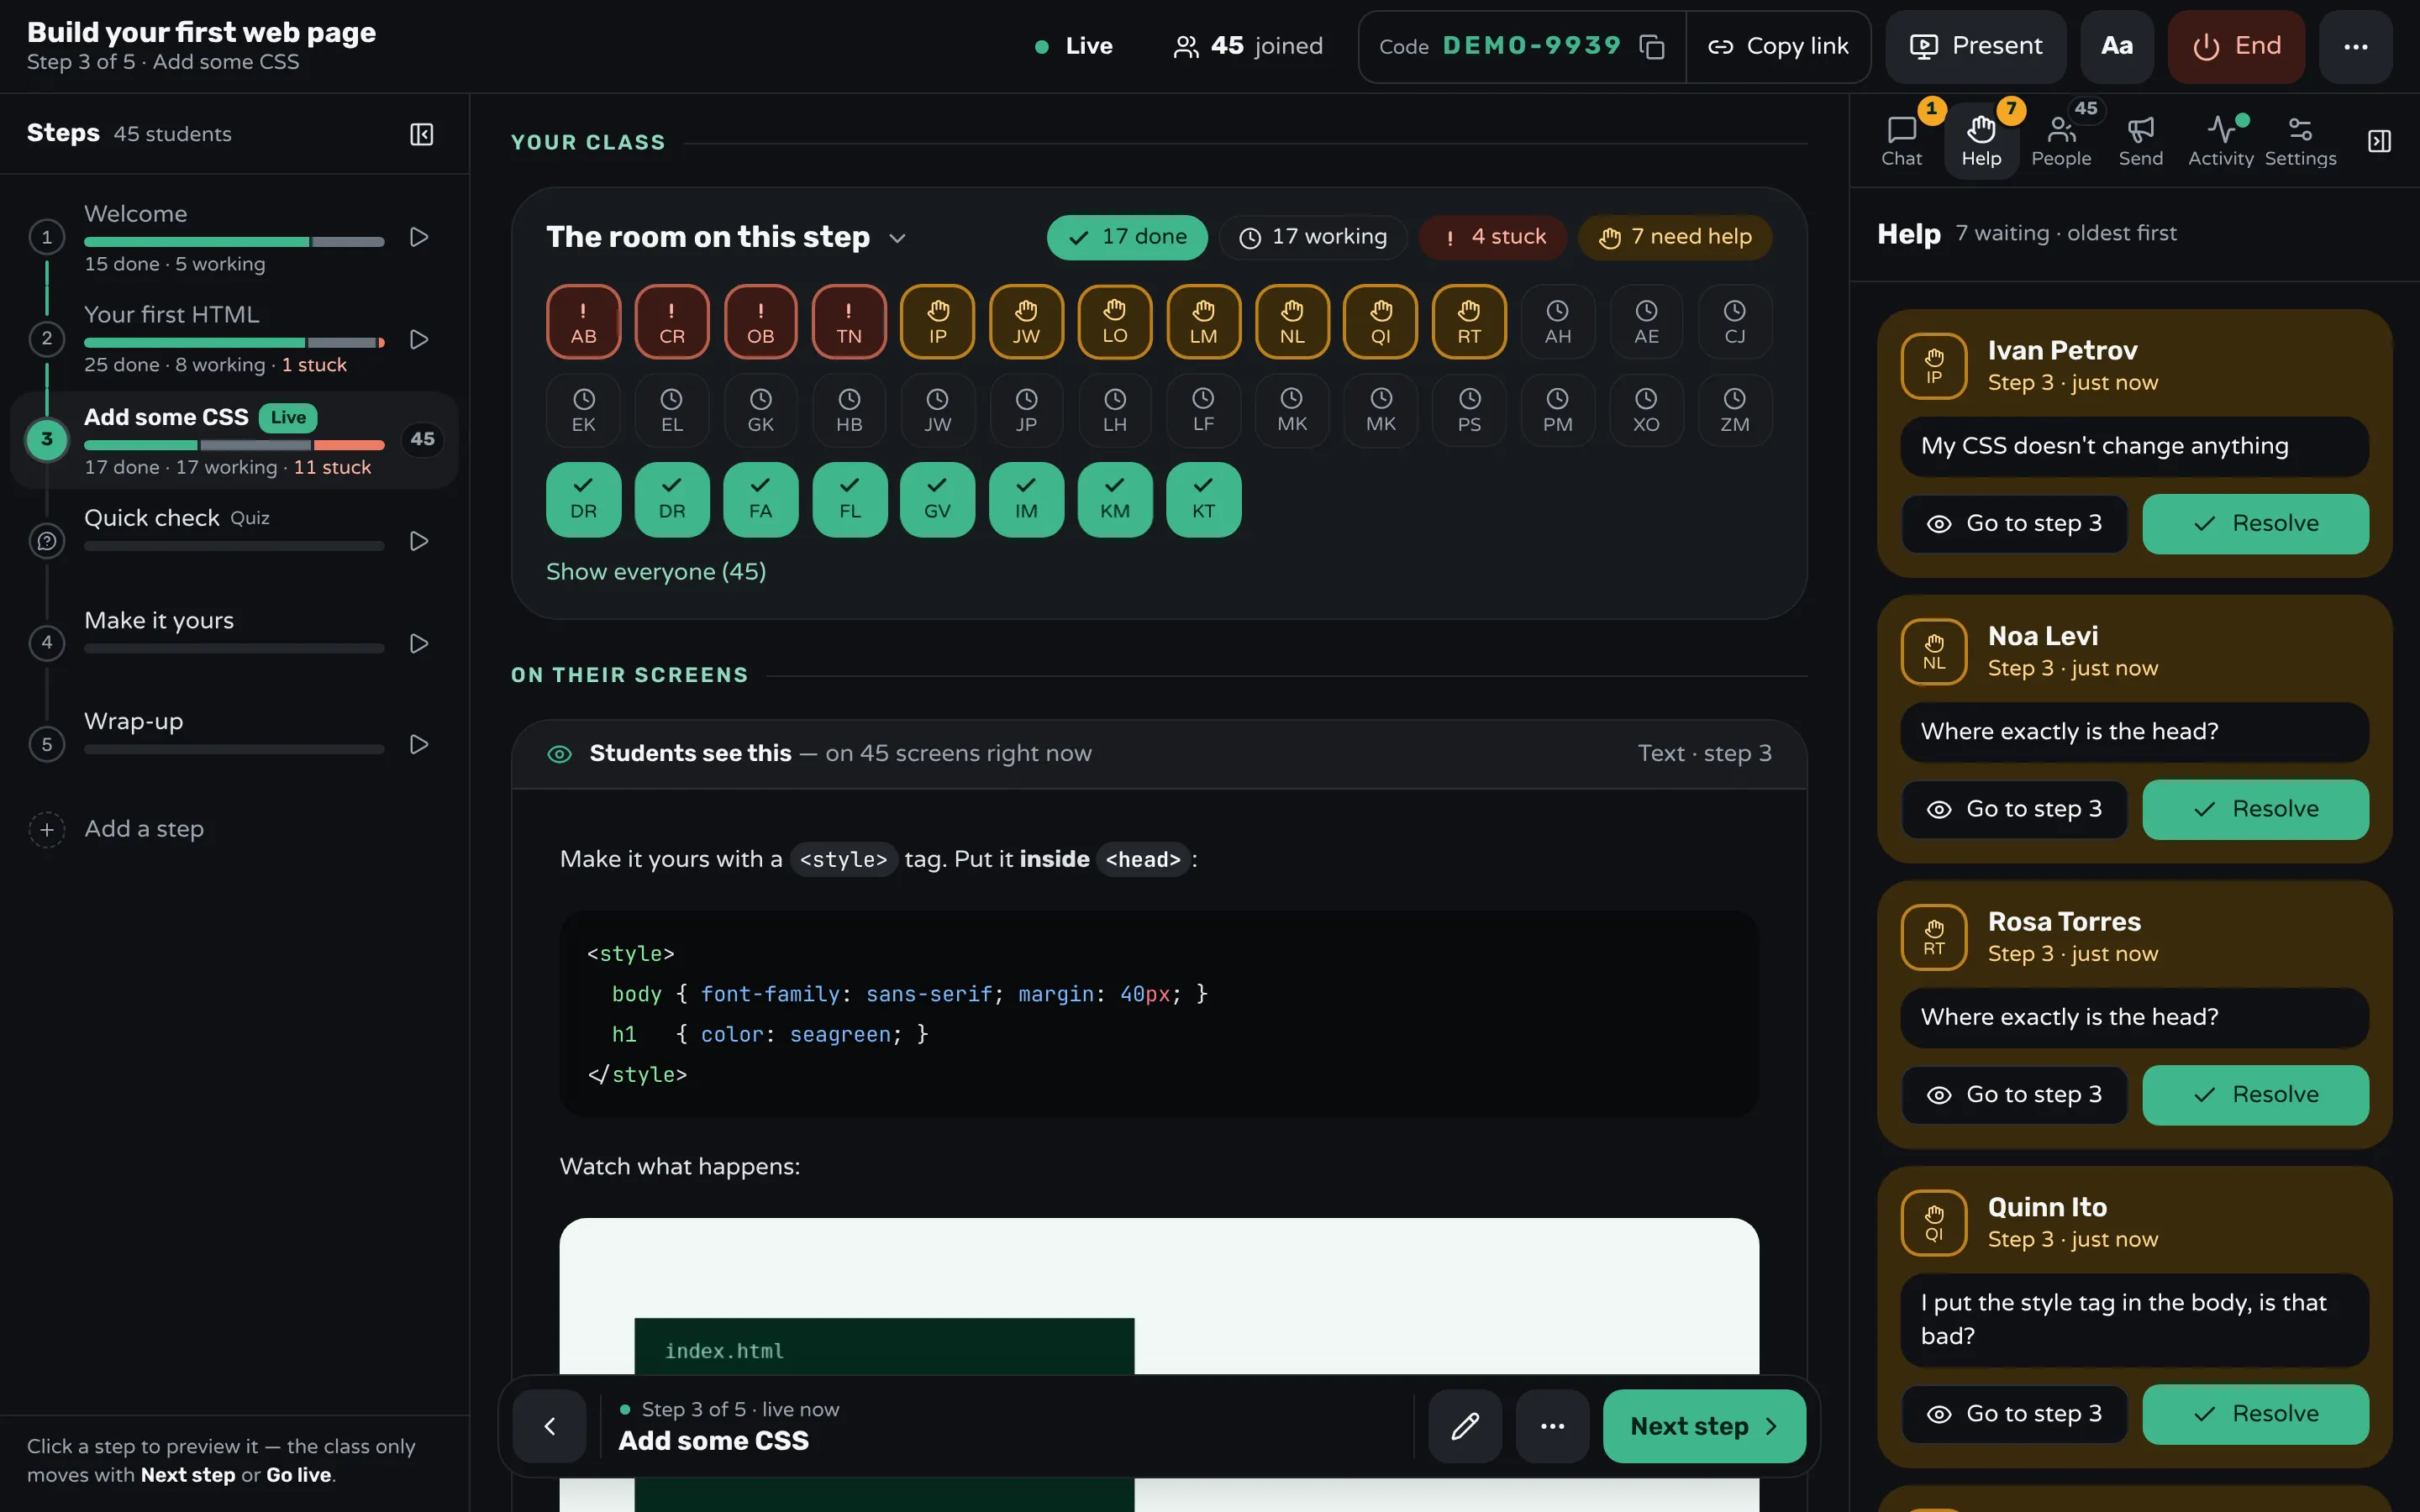Image resolution: width=2420 pixels, height=1512 pixels.
Task: Select need-help student LO avatar
Action: pyautogui.click(x=1114, y=322)
